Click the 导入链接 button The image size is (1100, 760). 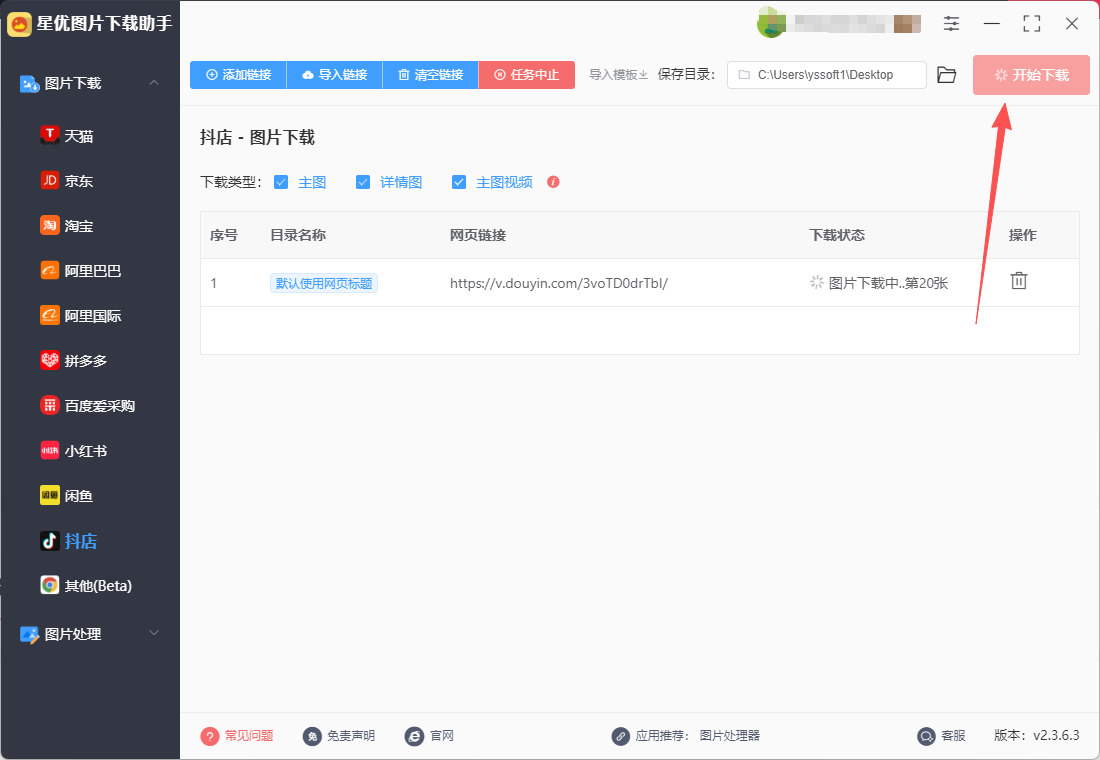(x=334, y=74)
